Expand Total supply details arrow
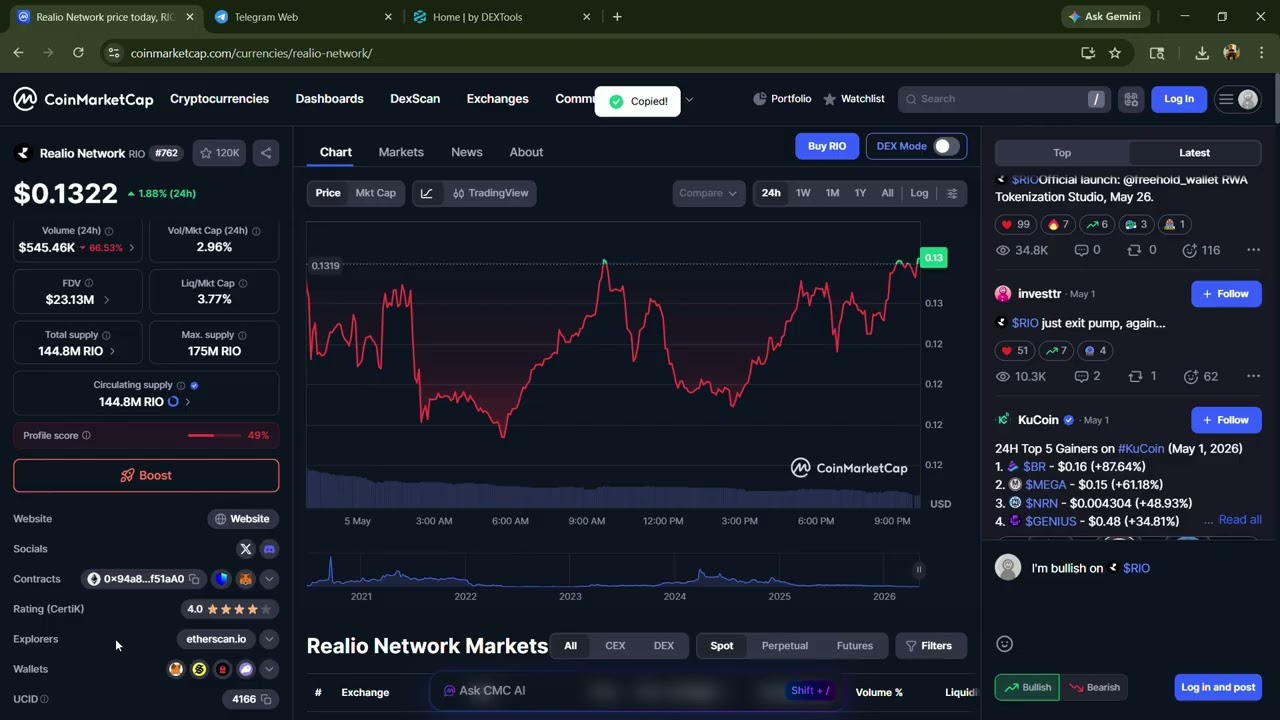 (111, 351)
